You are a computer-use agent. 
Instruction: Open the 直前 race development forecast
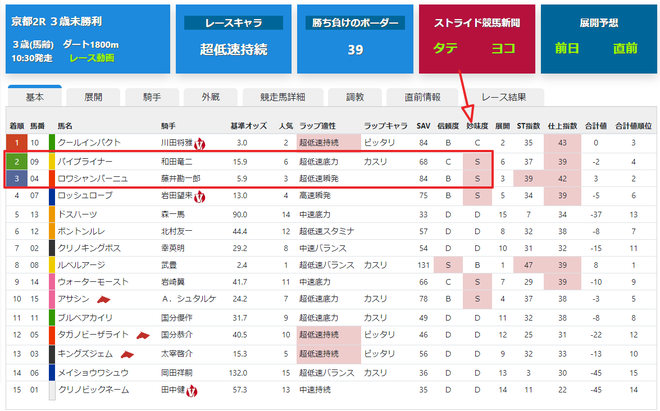coord(625,48)
